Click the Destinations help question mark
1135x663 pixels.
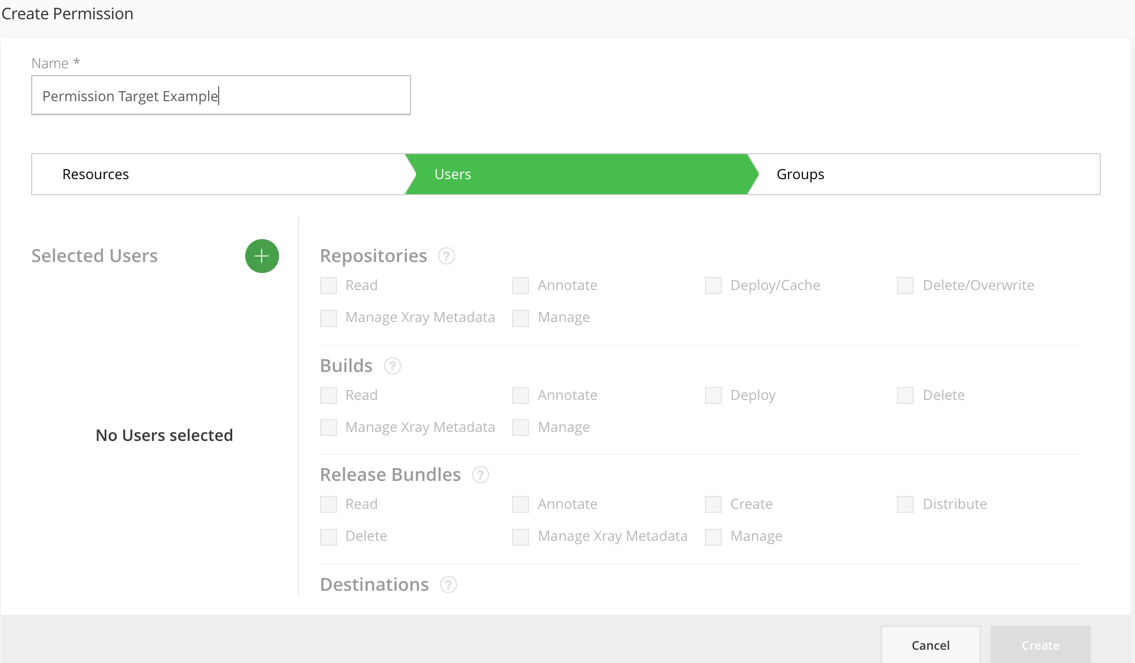point(449,585)
